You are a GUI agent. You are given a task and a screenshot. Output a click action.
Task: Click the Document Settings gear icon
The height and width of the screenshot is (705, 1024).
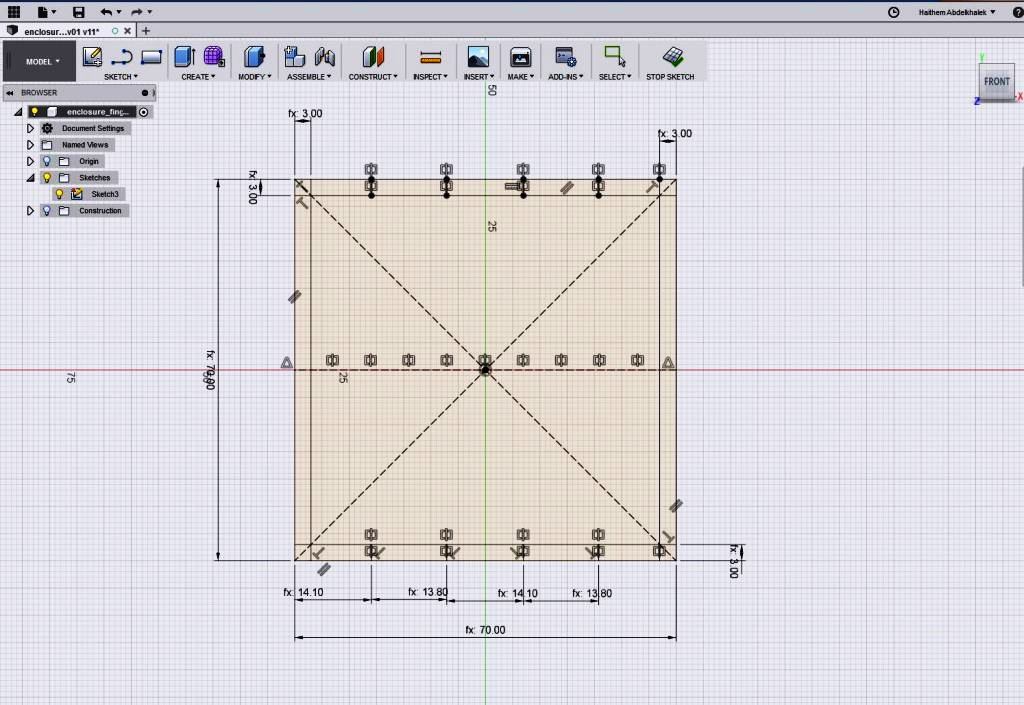47,129
